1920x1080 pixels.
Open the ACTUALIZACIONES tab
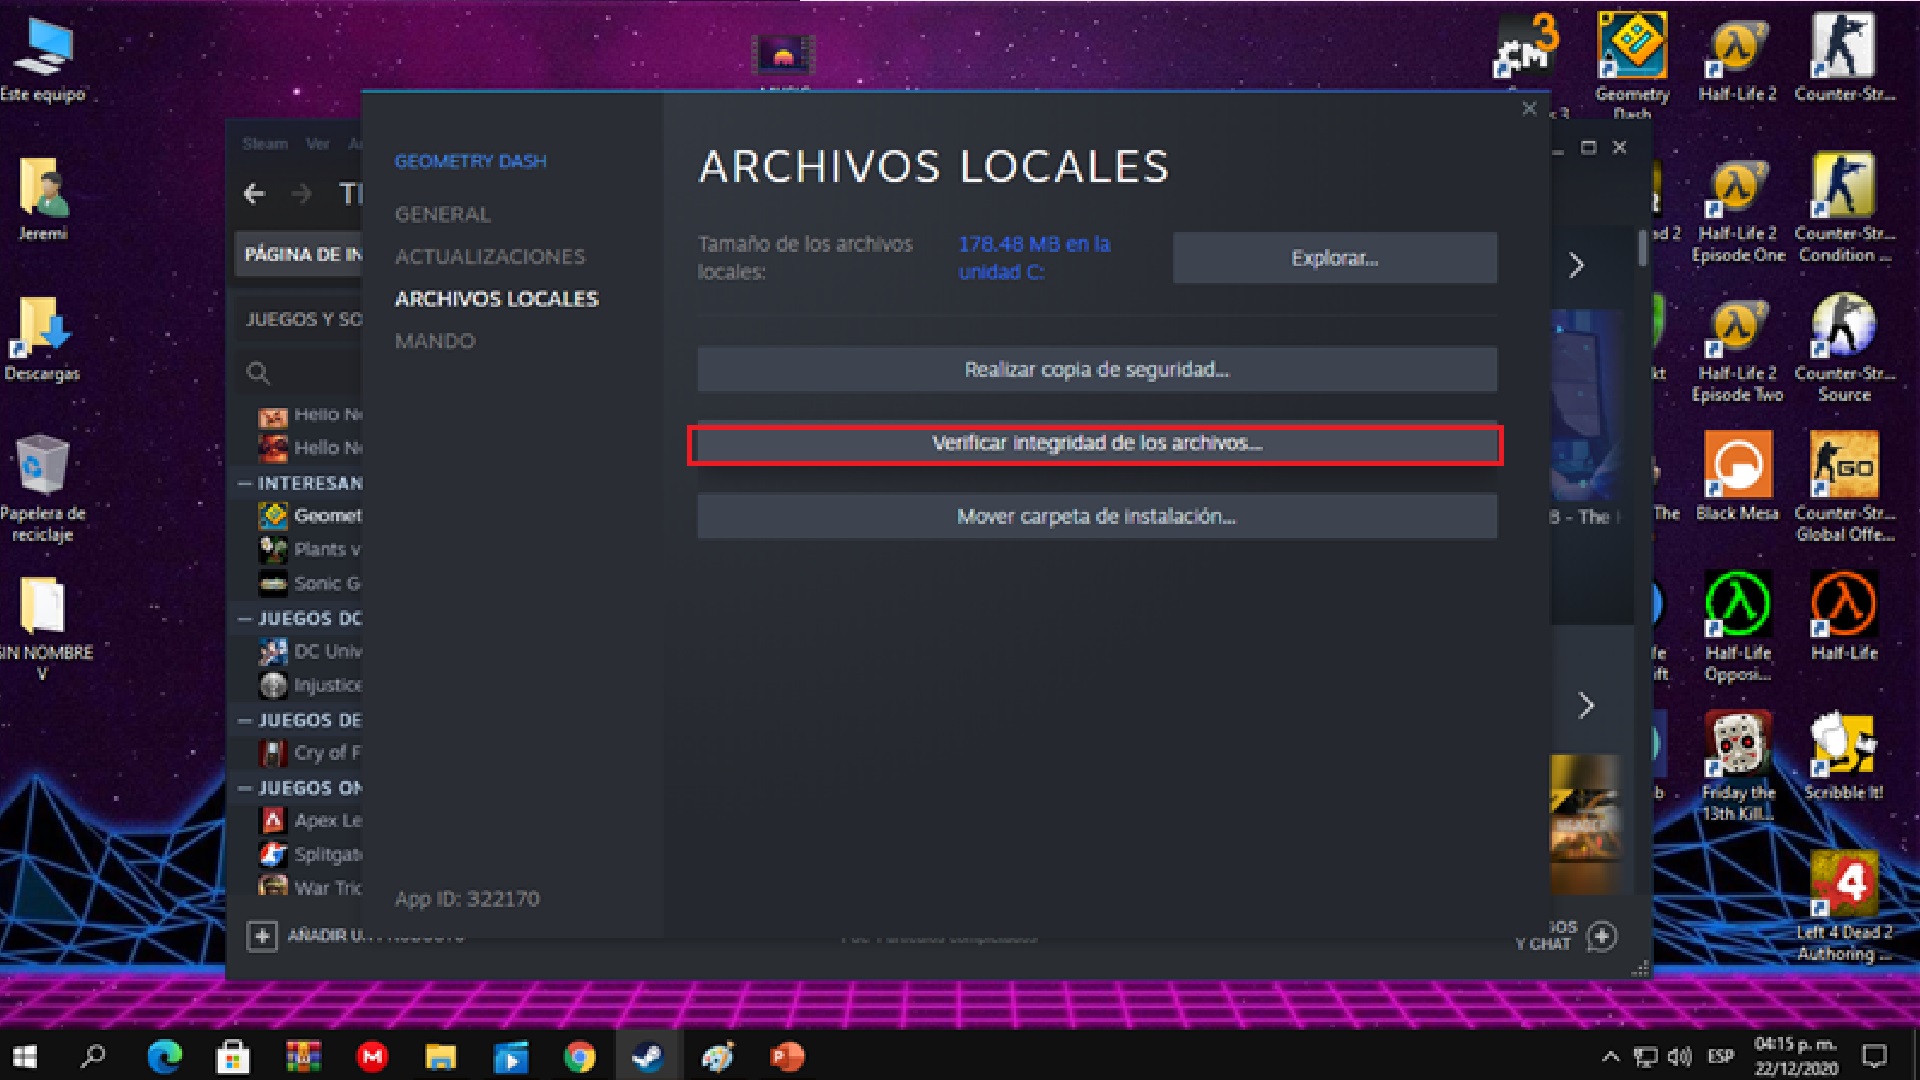point(489,257)
